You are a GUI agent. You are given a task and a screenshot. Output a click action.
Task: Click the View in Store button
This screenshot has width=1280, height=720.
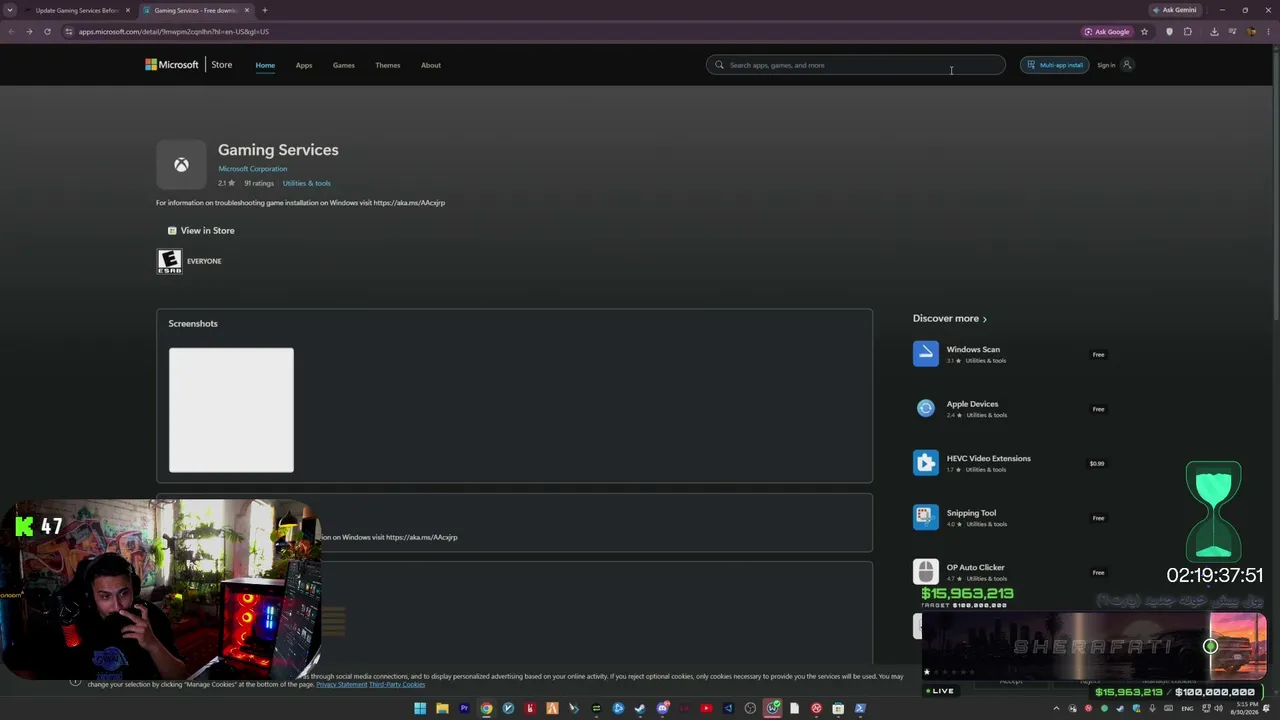pyautogui.click(x=201, y=231)
